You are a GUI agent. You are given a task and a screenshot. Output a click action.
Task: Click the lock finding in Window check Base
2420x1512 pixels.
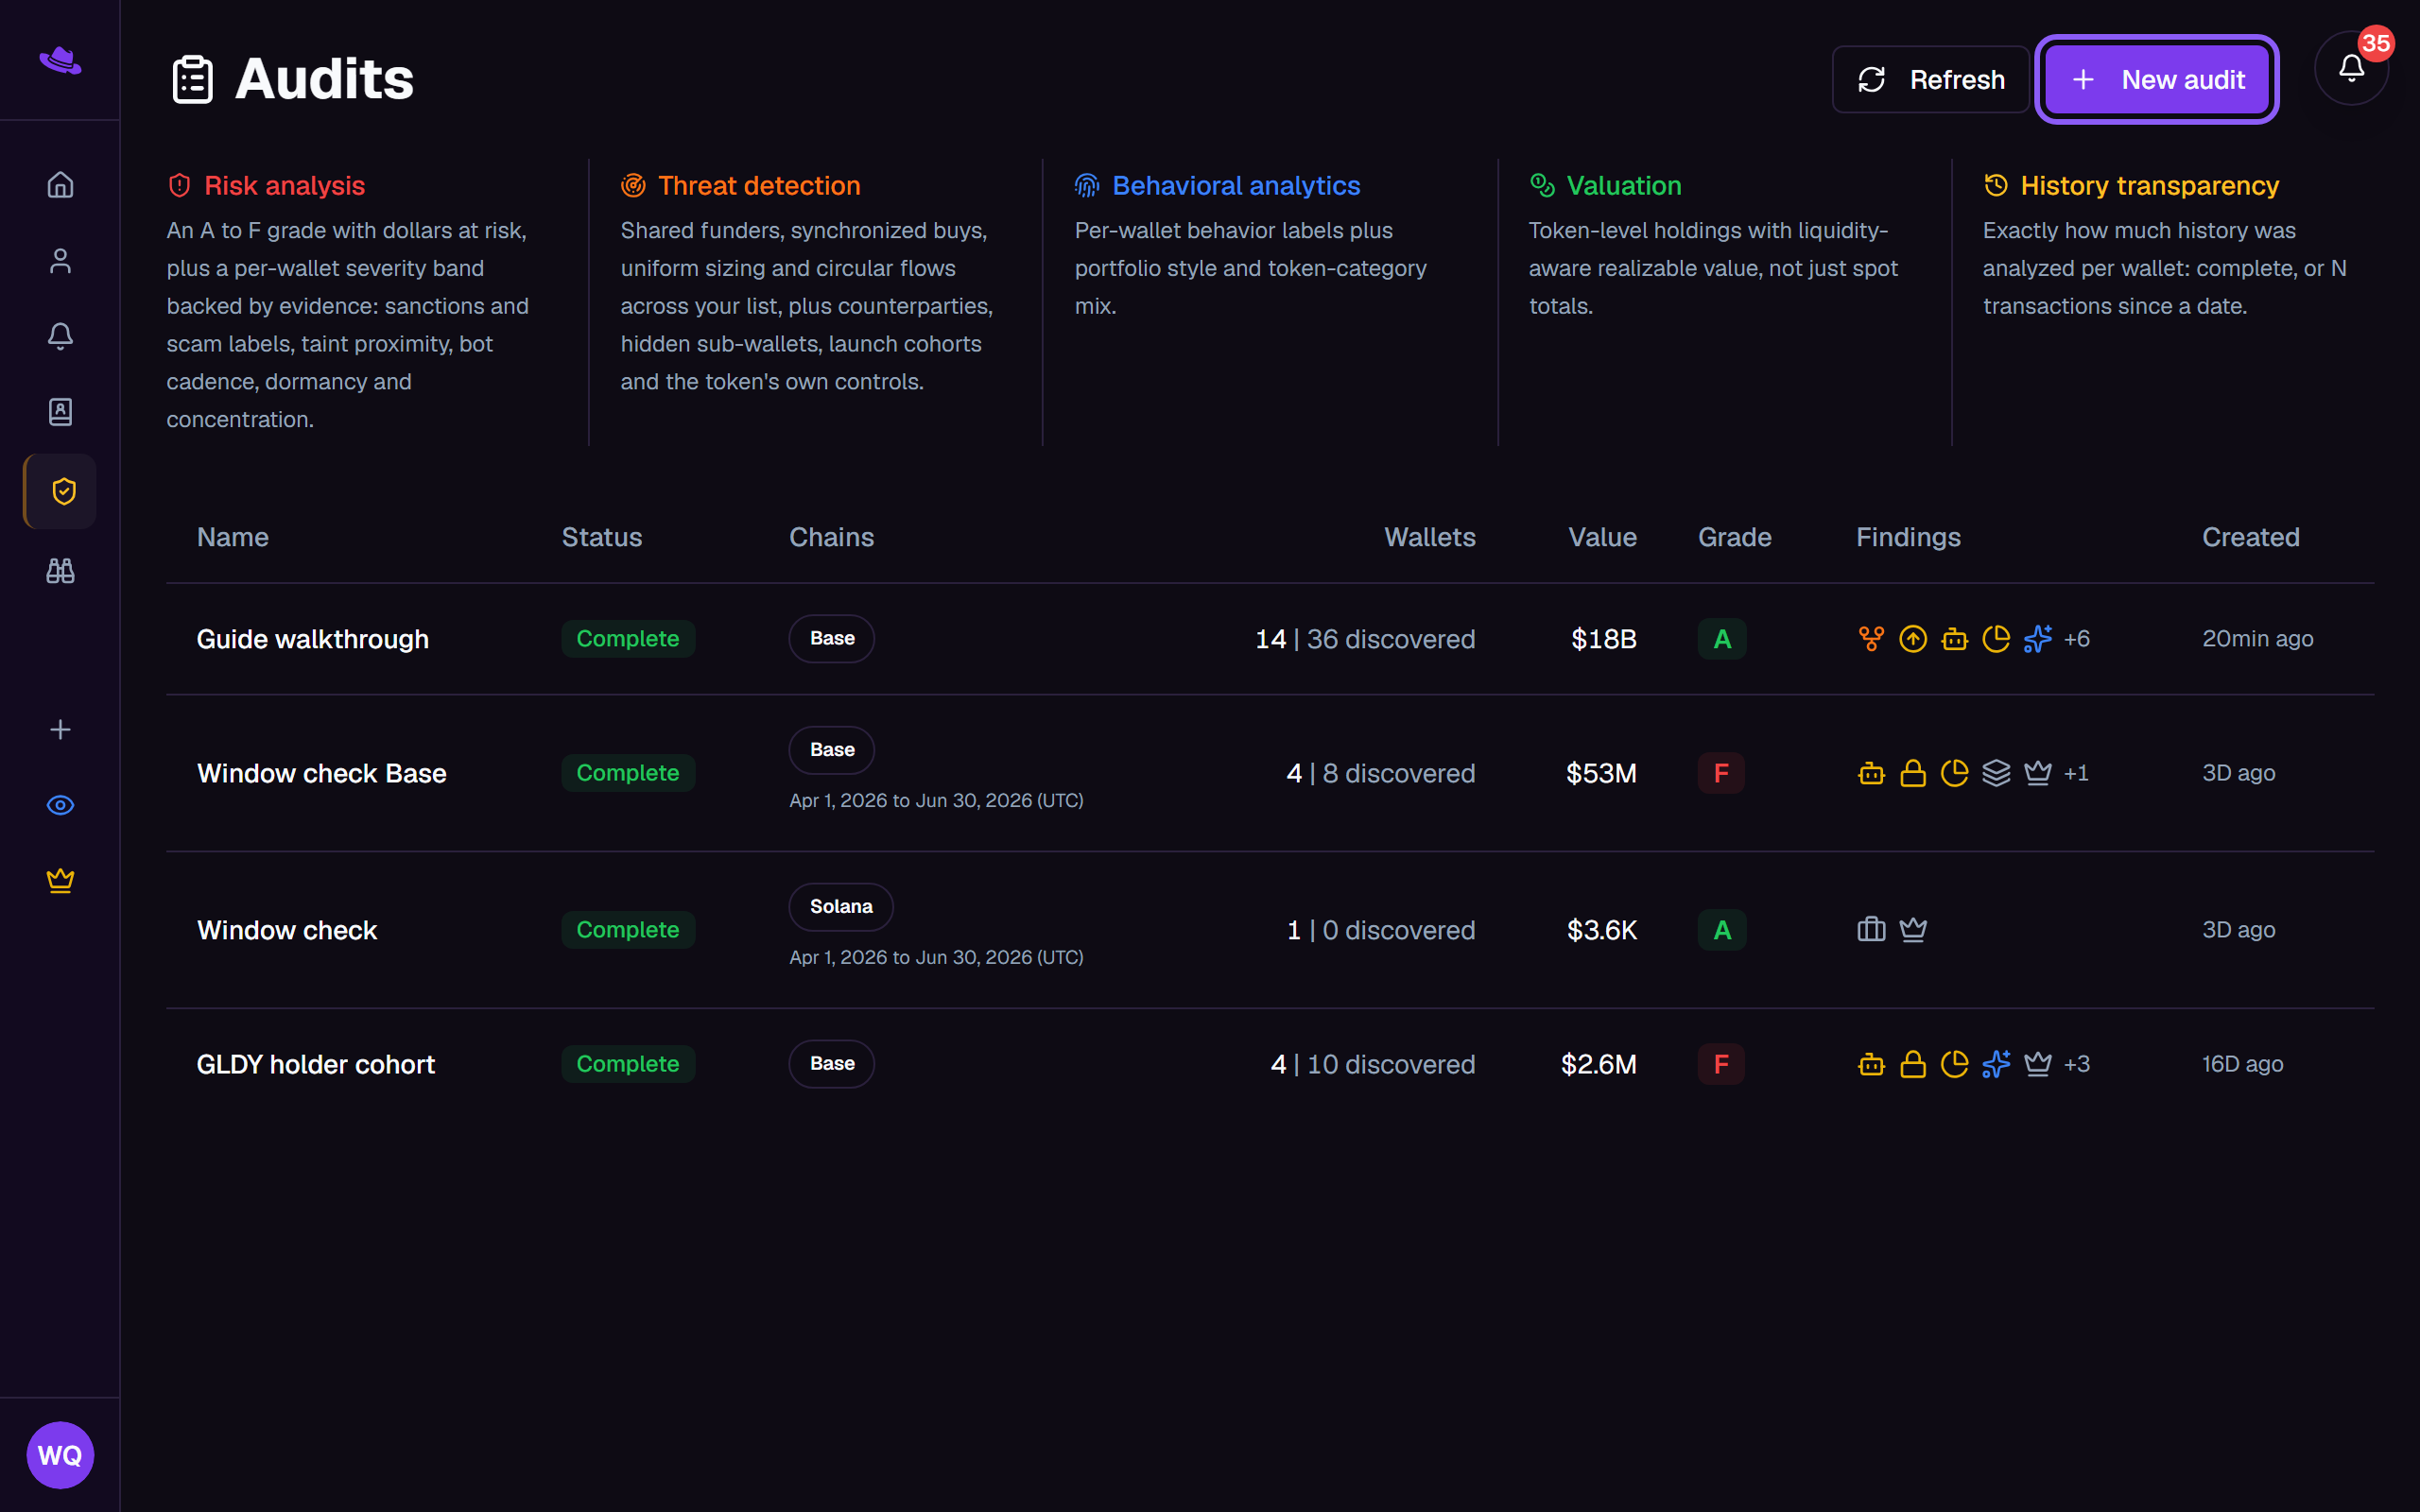(x=1913, y=773)
